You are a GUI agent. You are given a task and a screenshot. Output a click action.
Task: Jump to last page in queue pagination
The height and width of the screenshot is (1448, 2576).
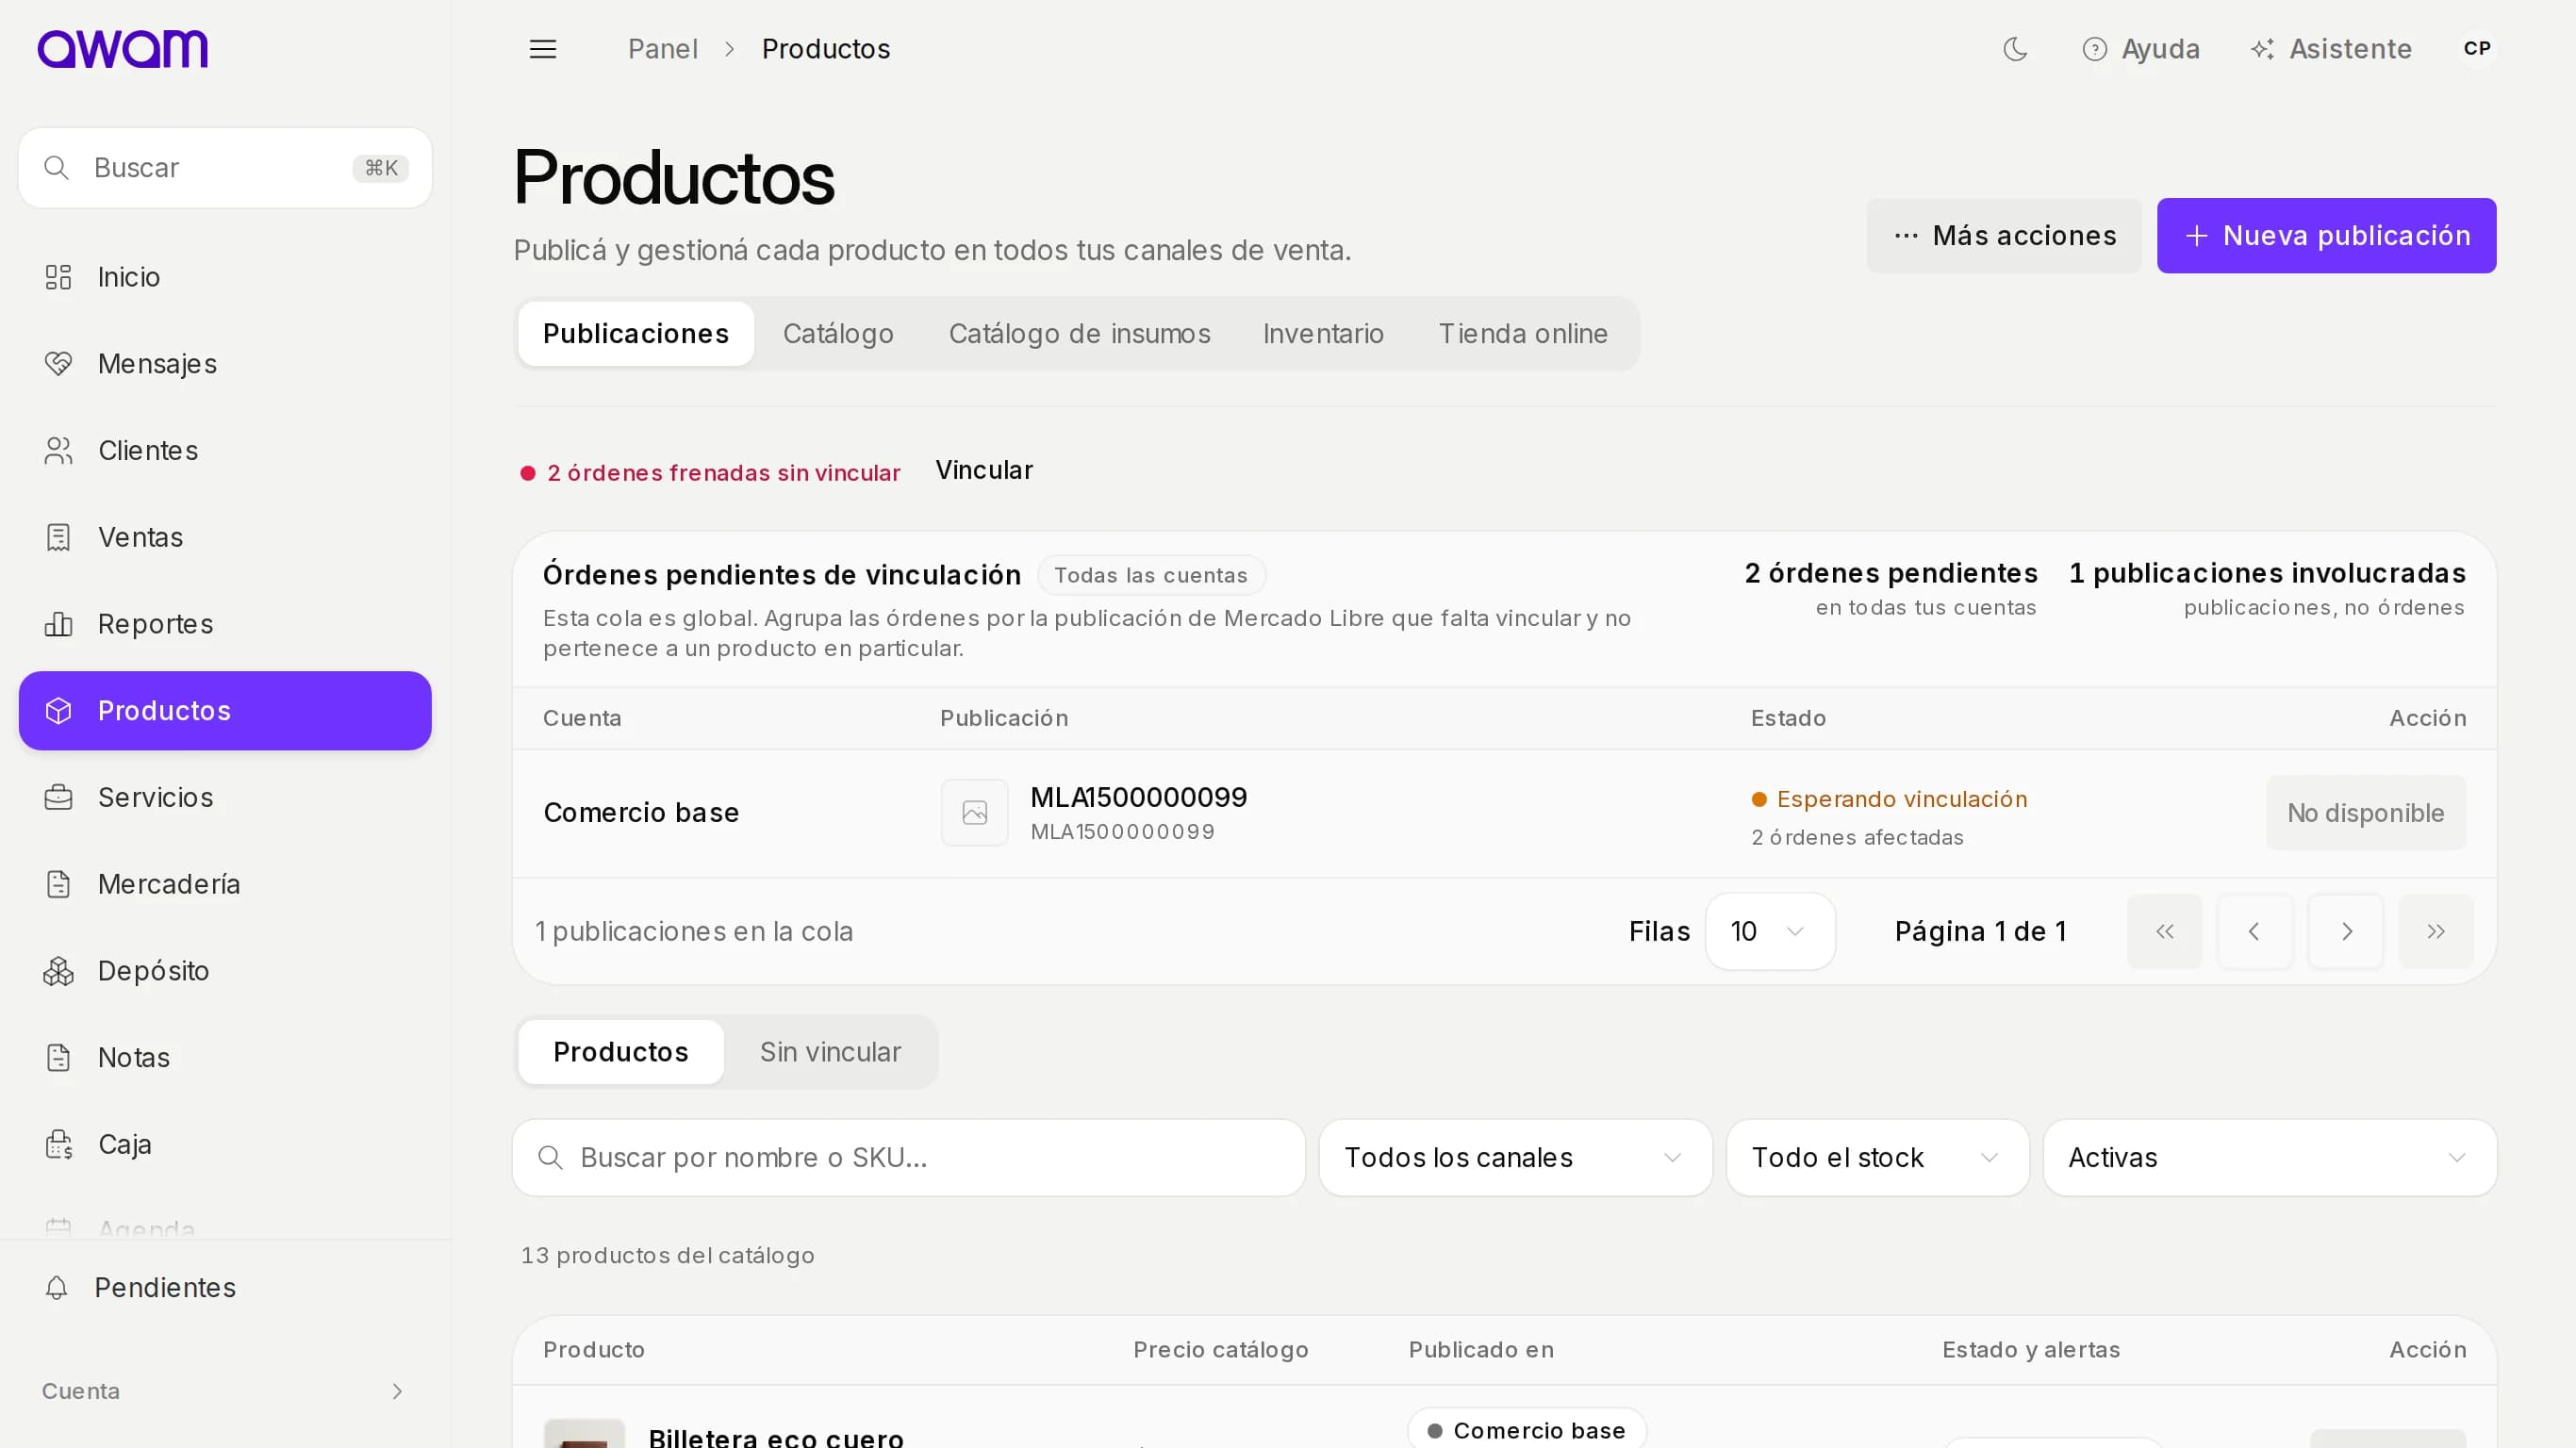coord(2435,932)
